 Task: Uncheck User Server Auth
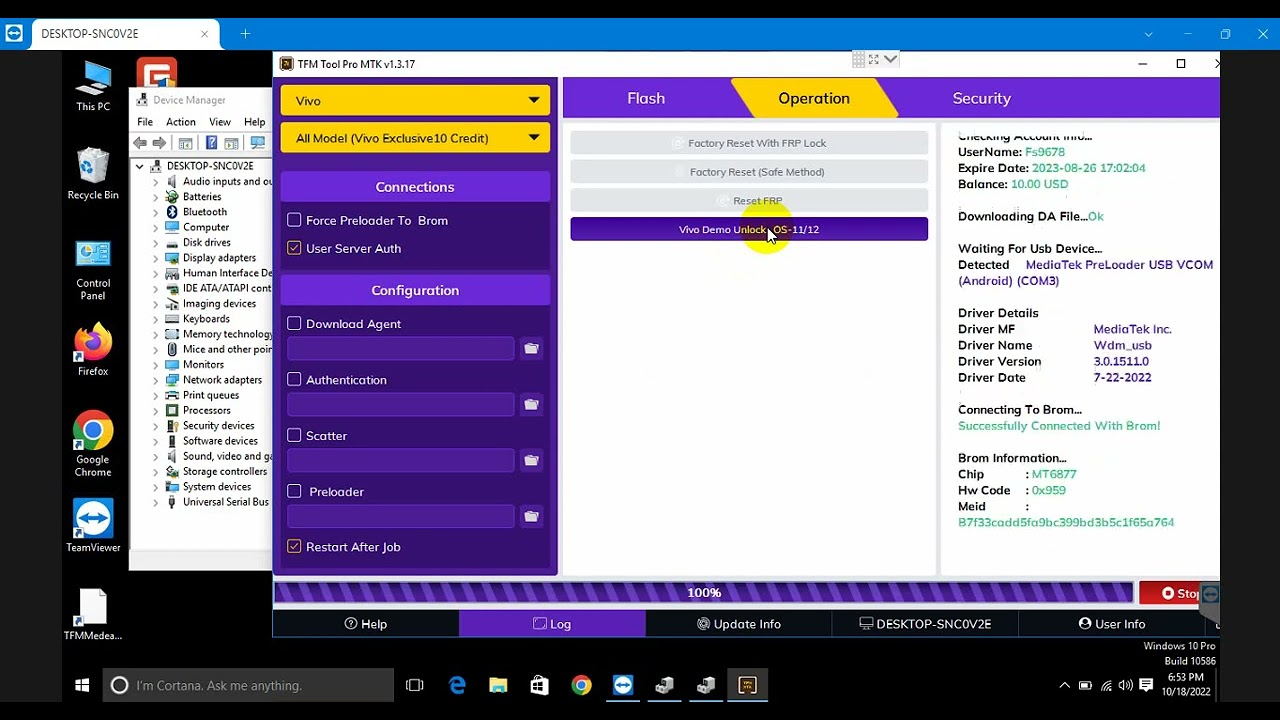[294, 248]
